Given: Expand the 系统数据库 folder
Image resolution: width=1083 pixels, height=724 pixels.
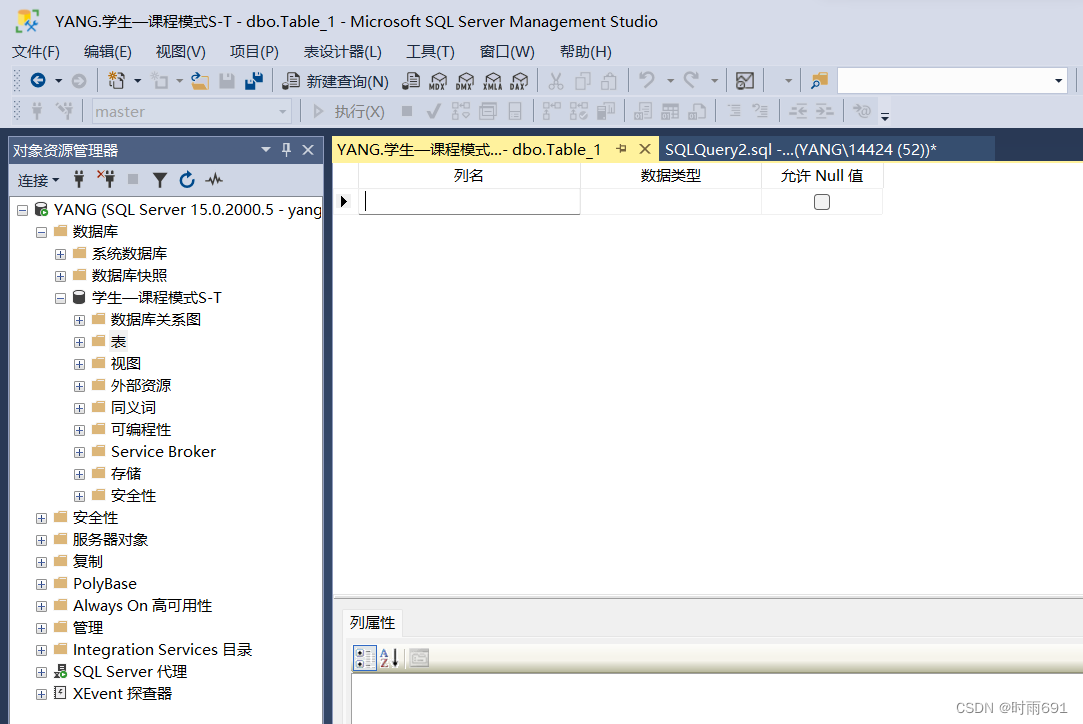Looking at the screenshot, I should click(61, 254).
